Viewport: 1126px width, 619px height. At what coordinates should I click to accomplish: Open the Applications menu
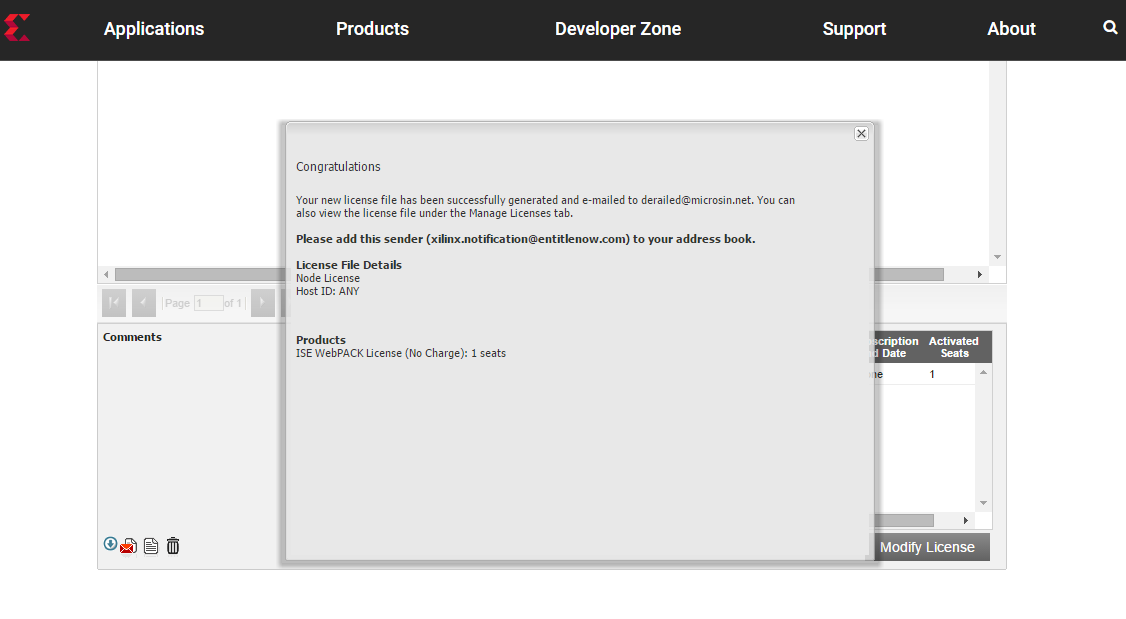coord(154,29)
